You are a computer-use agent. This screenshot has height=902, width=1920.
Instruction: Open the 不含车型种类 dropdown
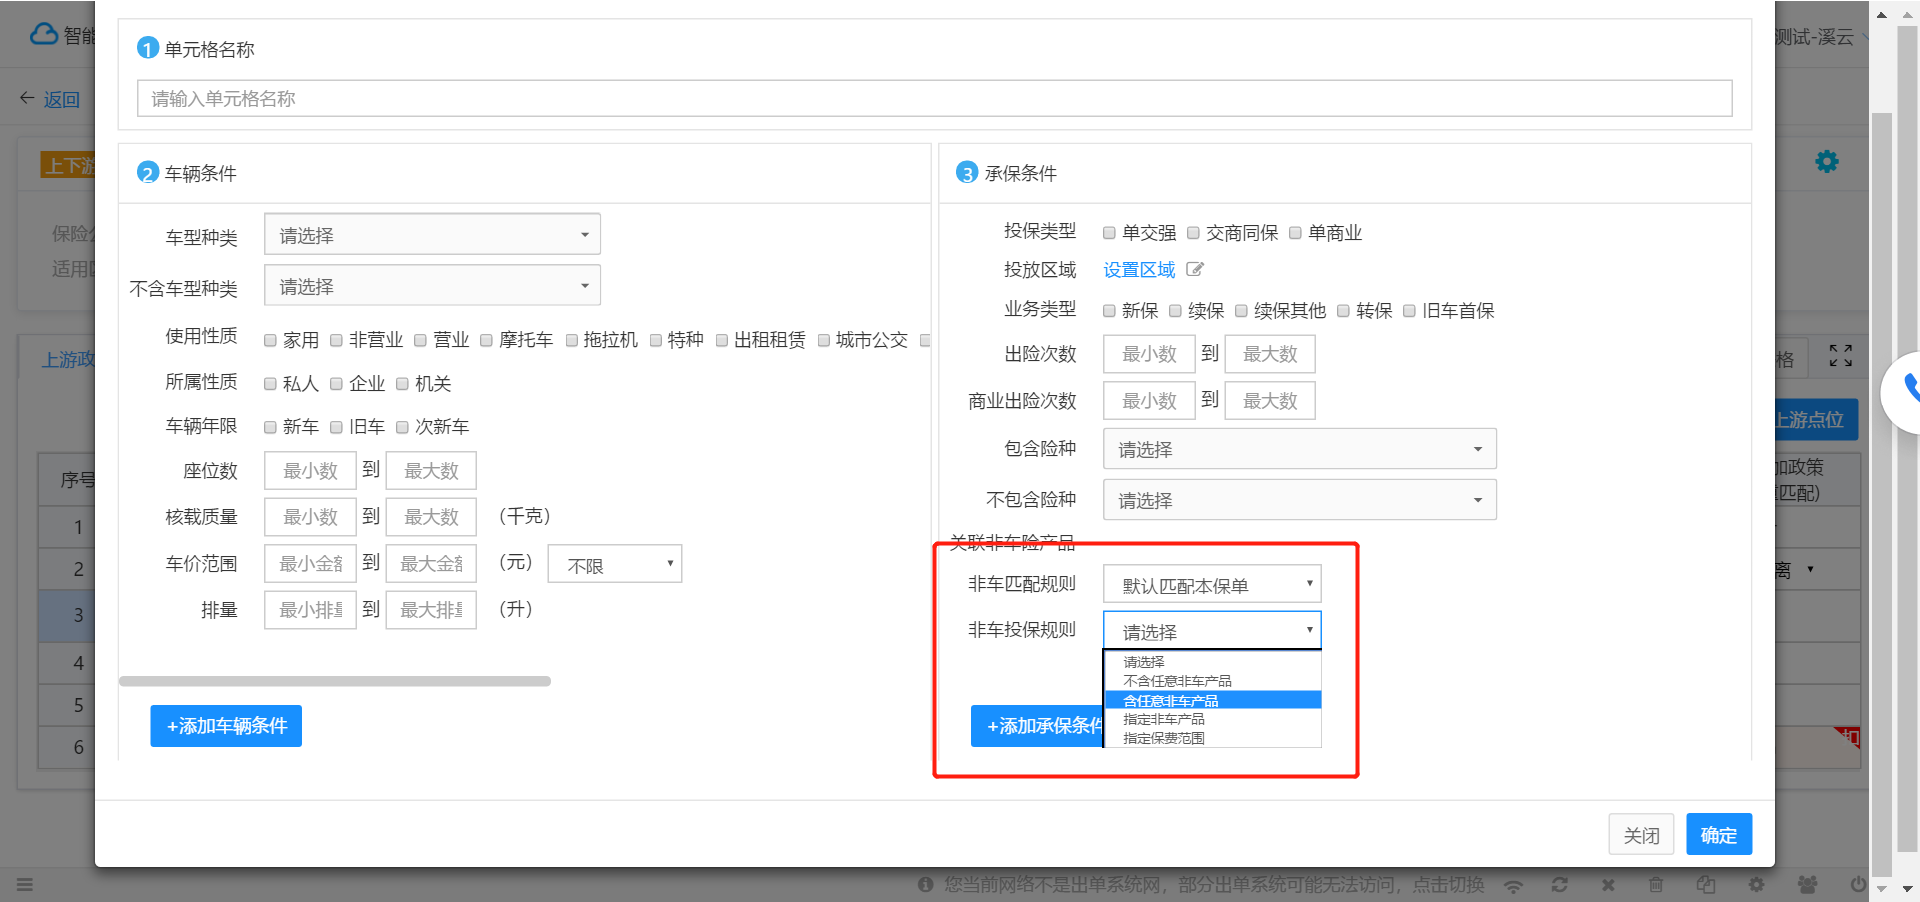tap(432, 285)
